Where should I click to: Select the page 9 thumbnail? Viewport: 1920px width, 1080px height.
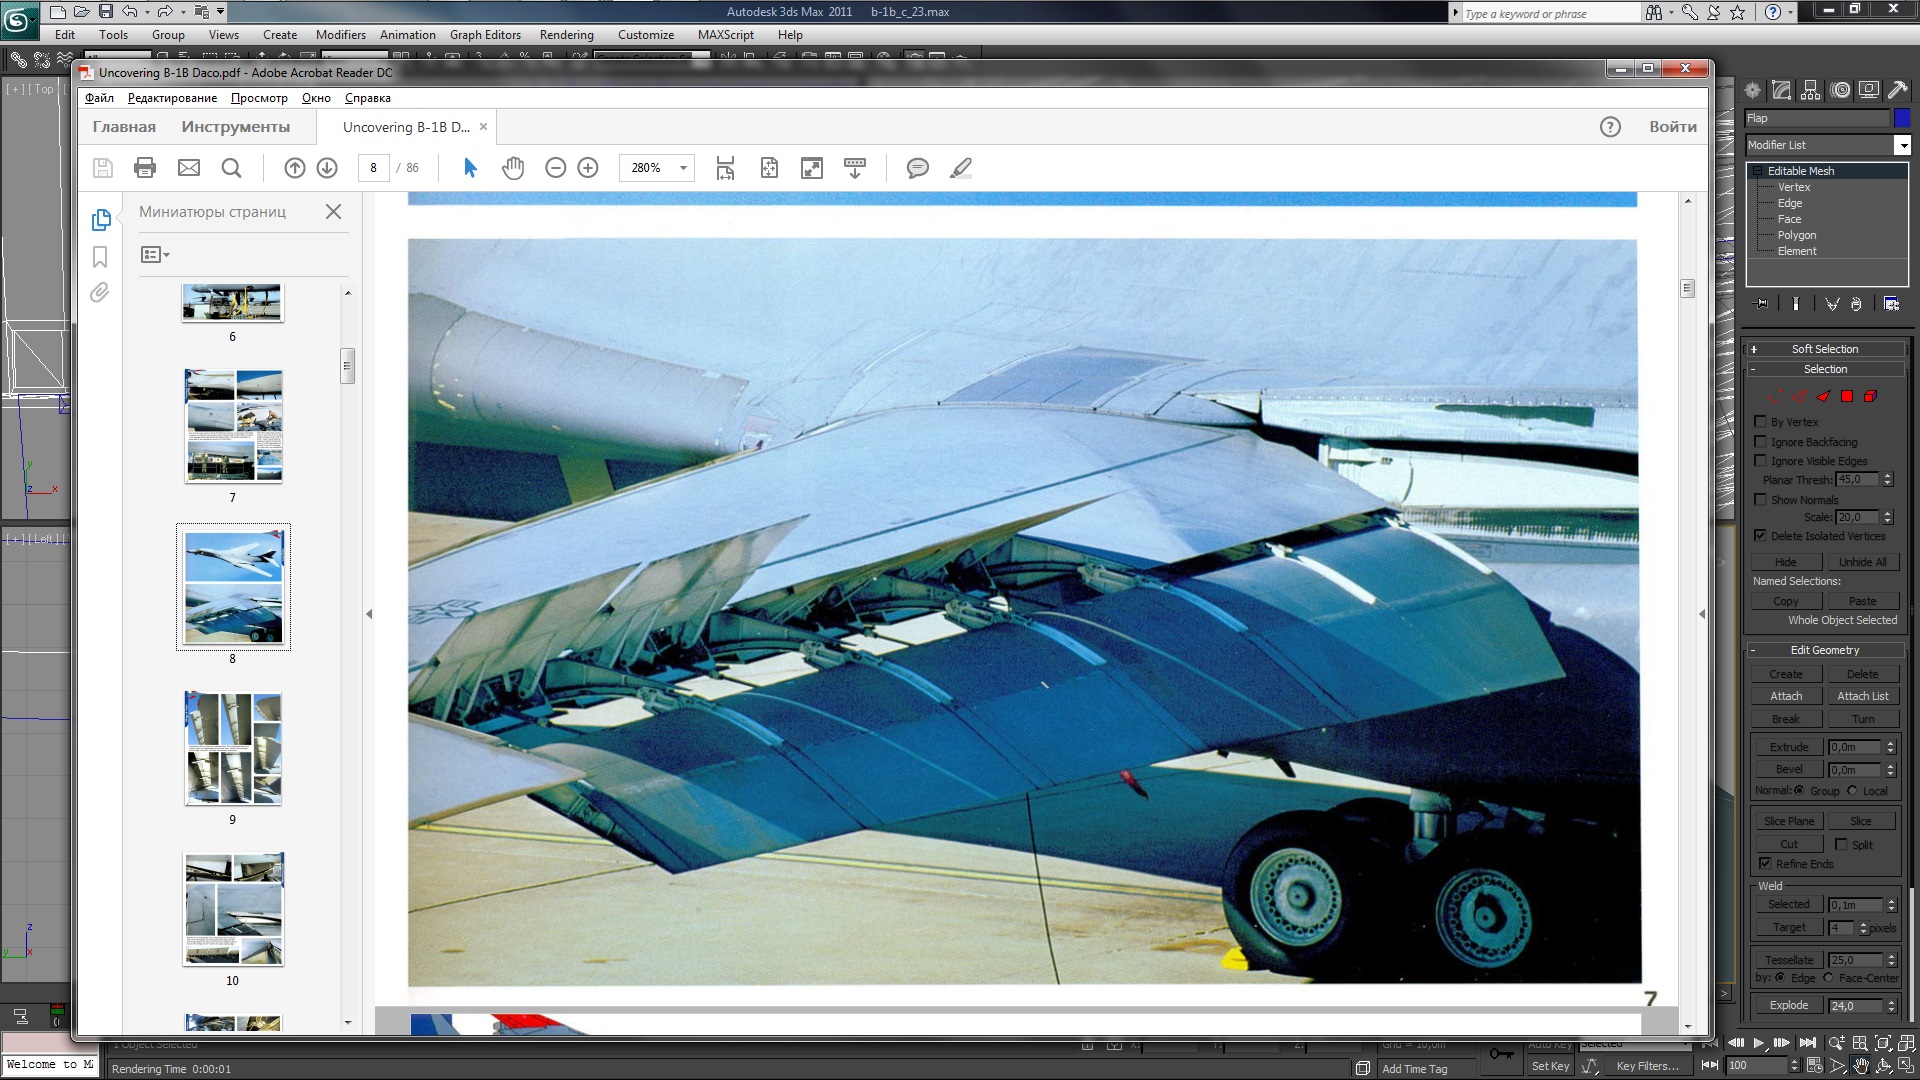[233, 748]
